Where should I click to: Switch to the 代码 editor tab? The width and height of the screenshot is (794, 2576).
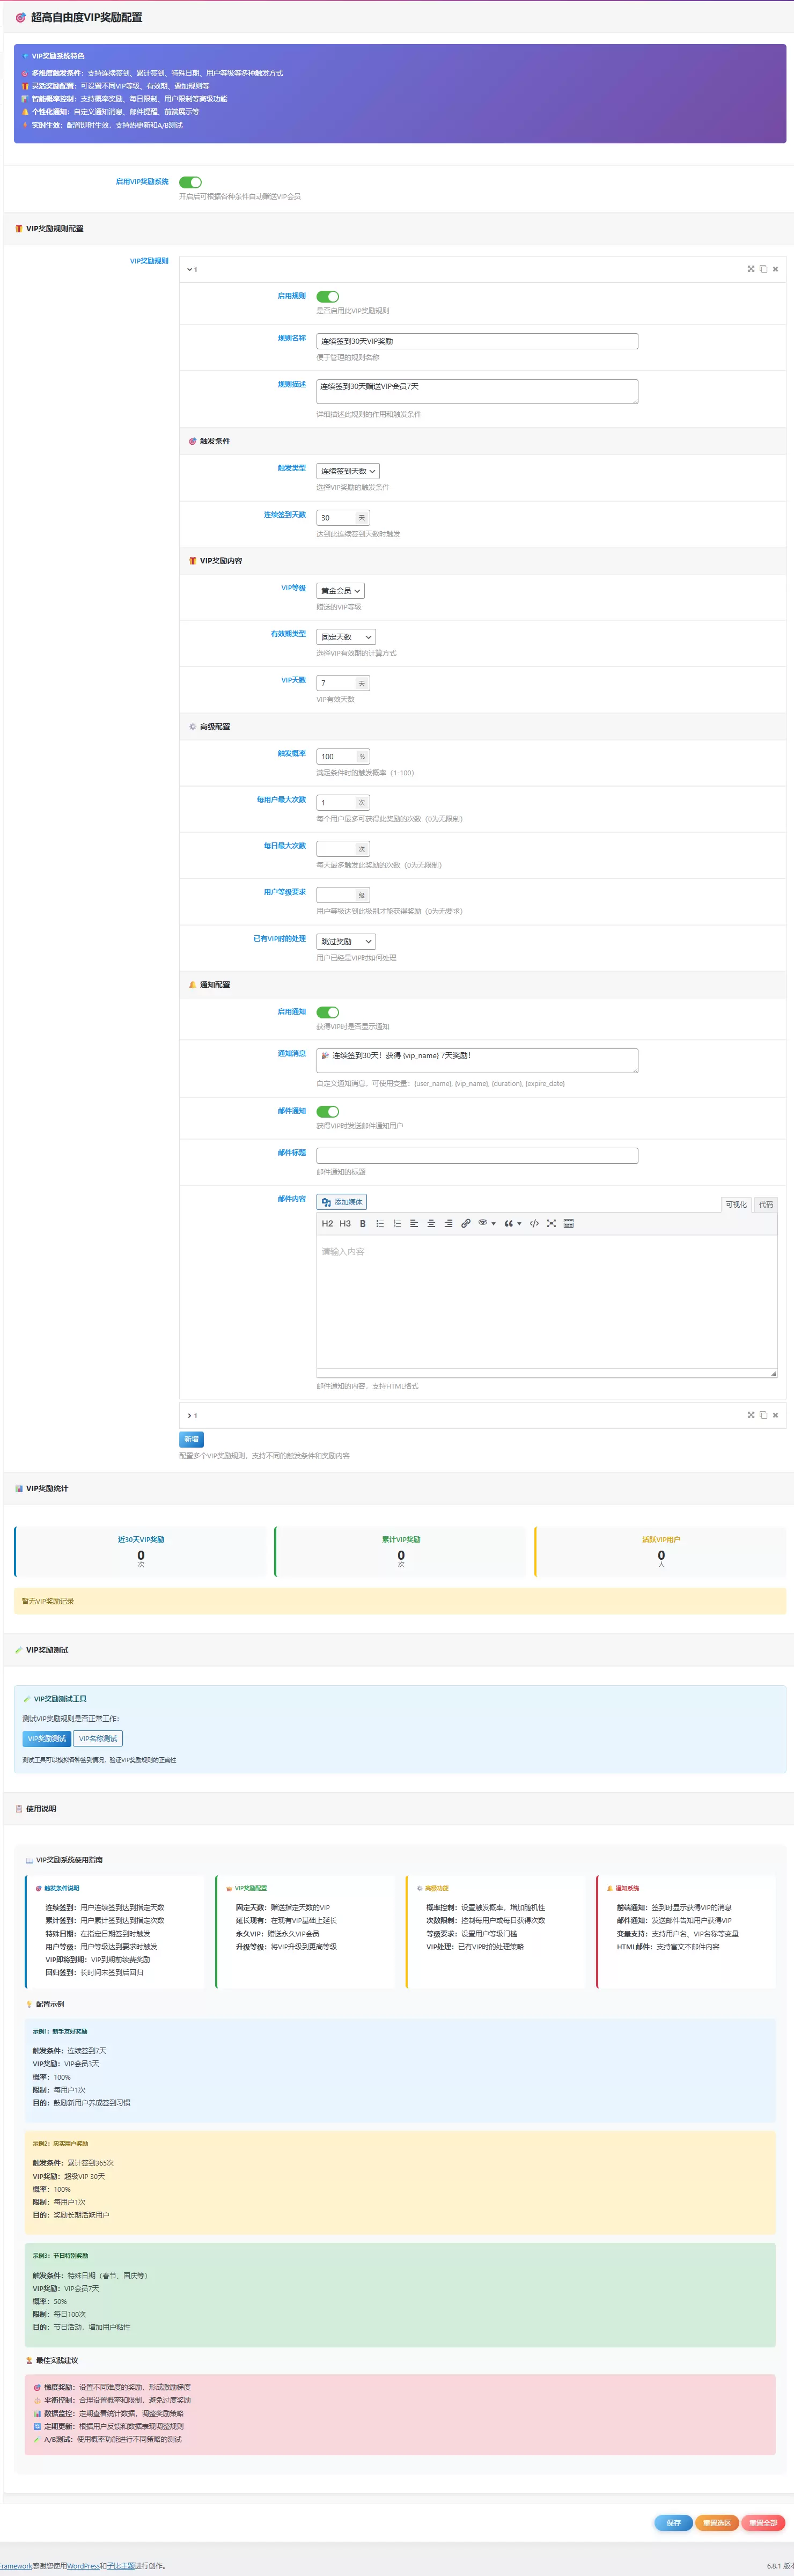(x=765, y=1205)
